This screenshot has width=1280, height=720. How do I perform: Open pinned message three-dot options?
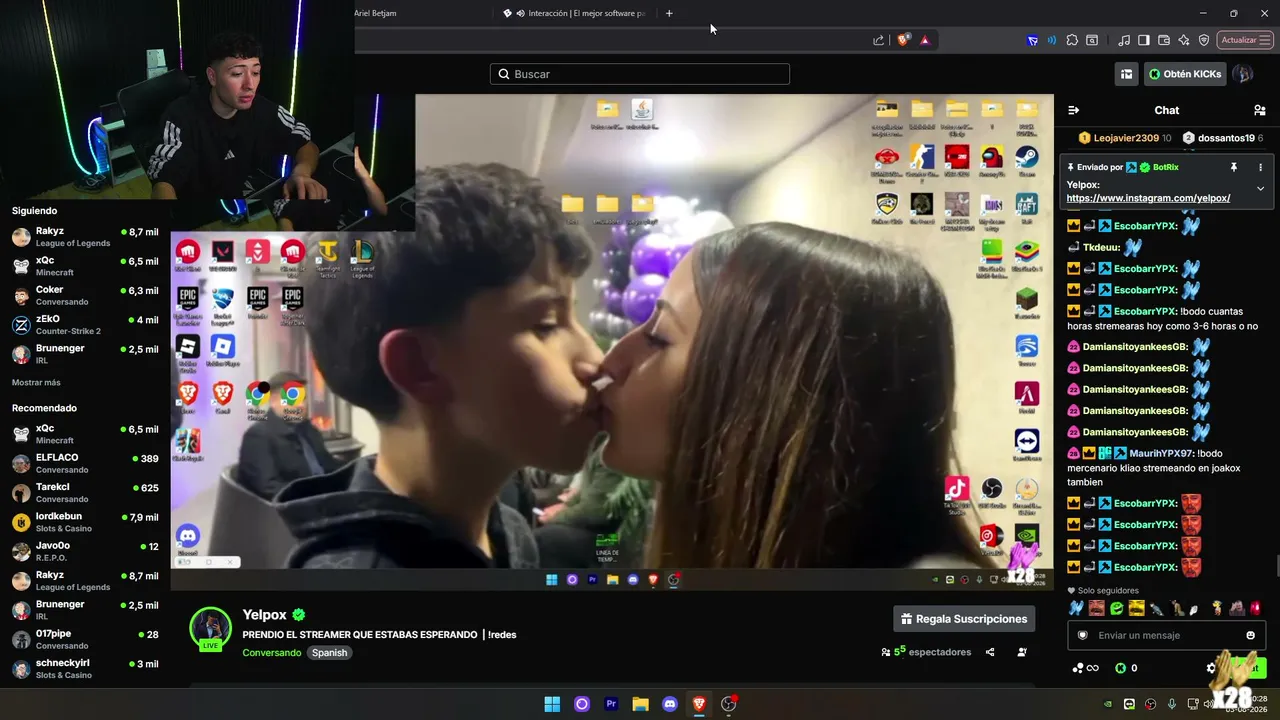tap(1260, 167)
